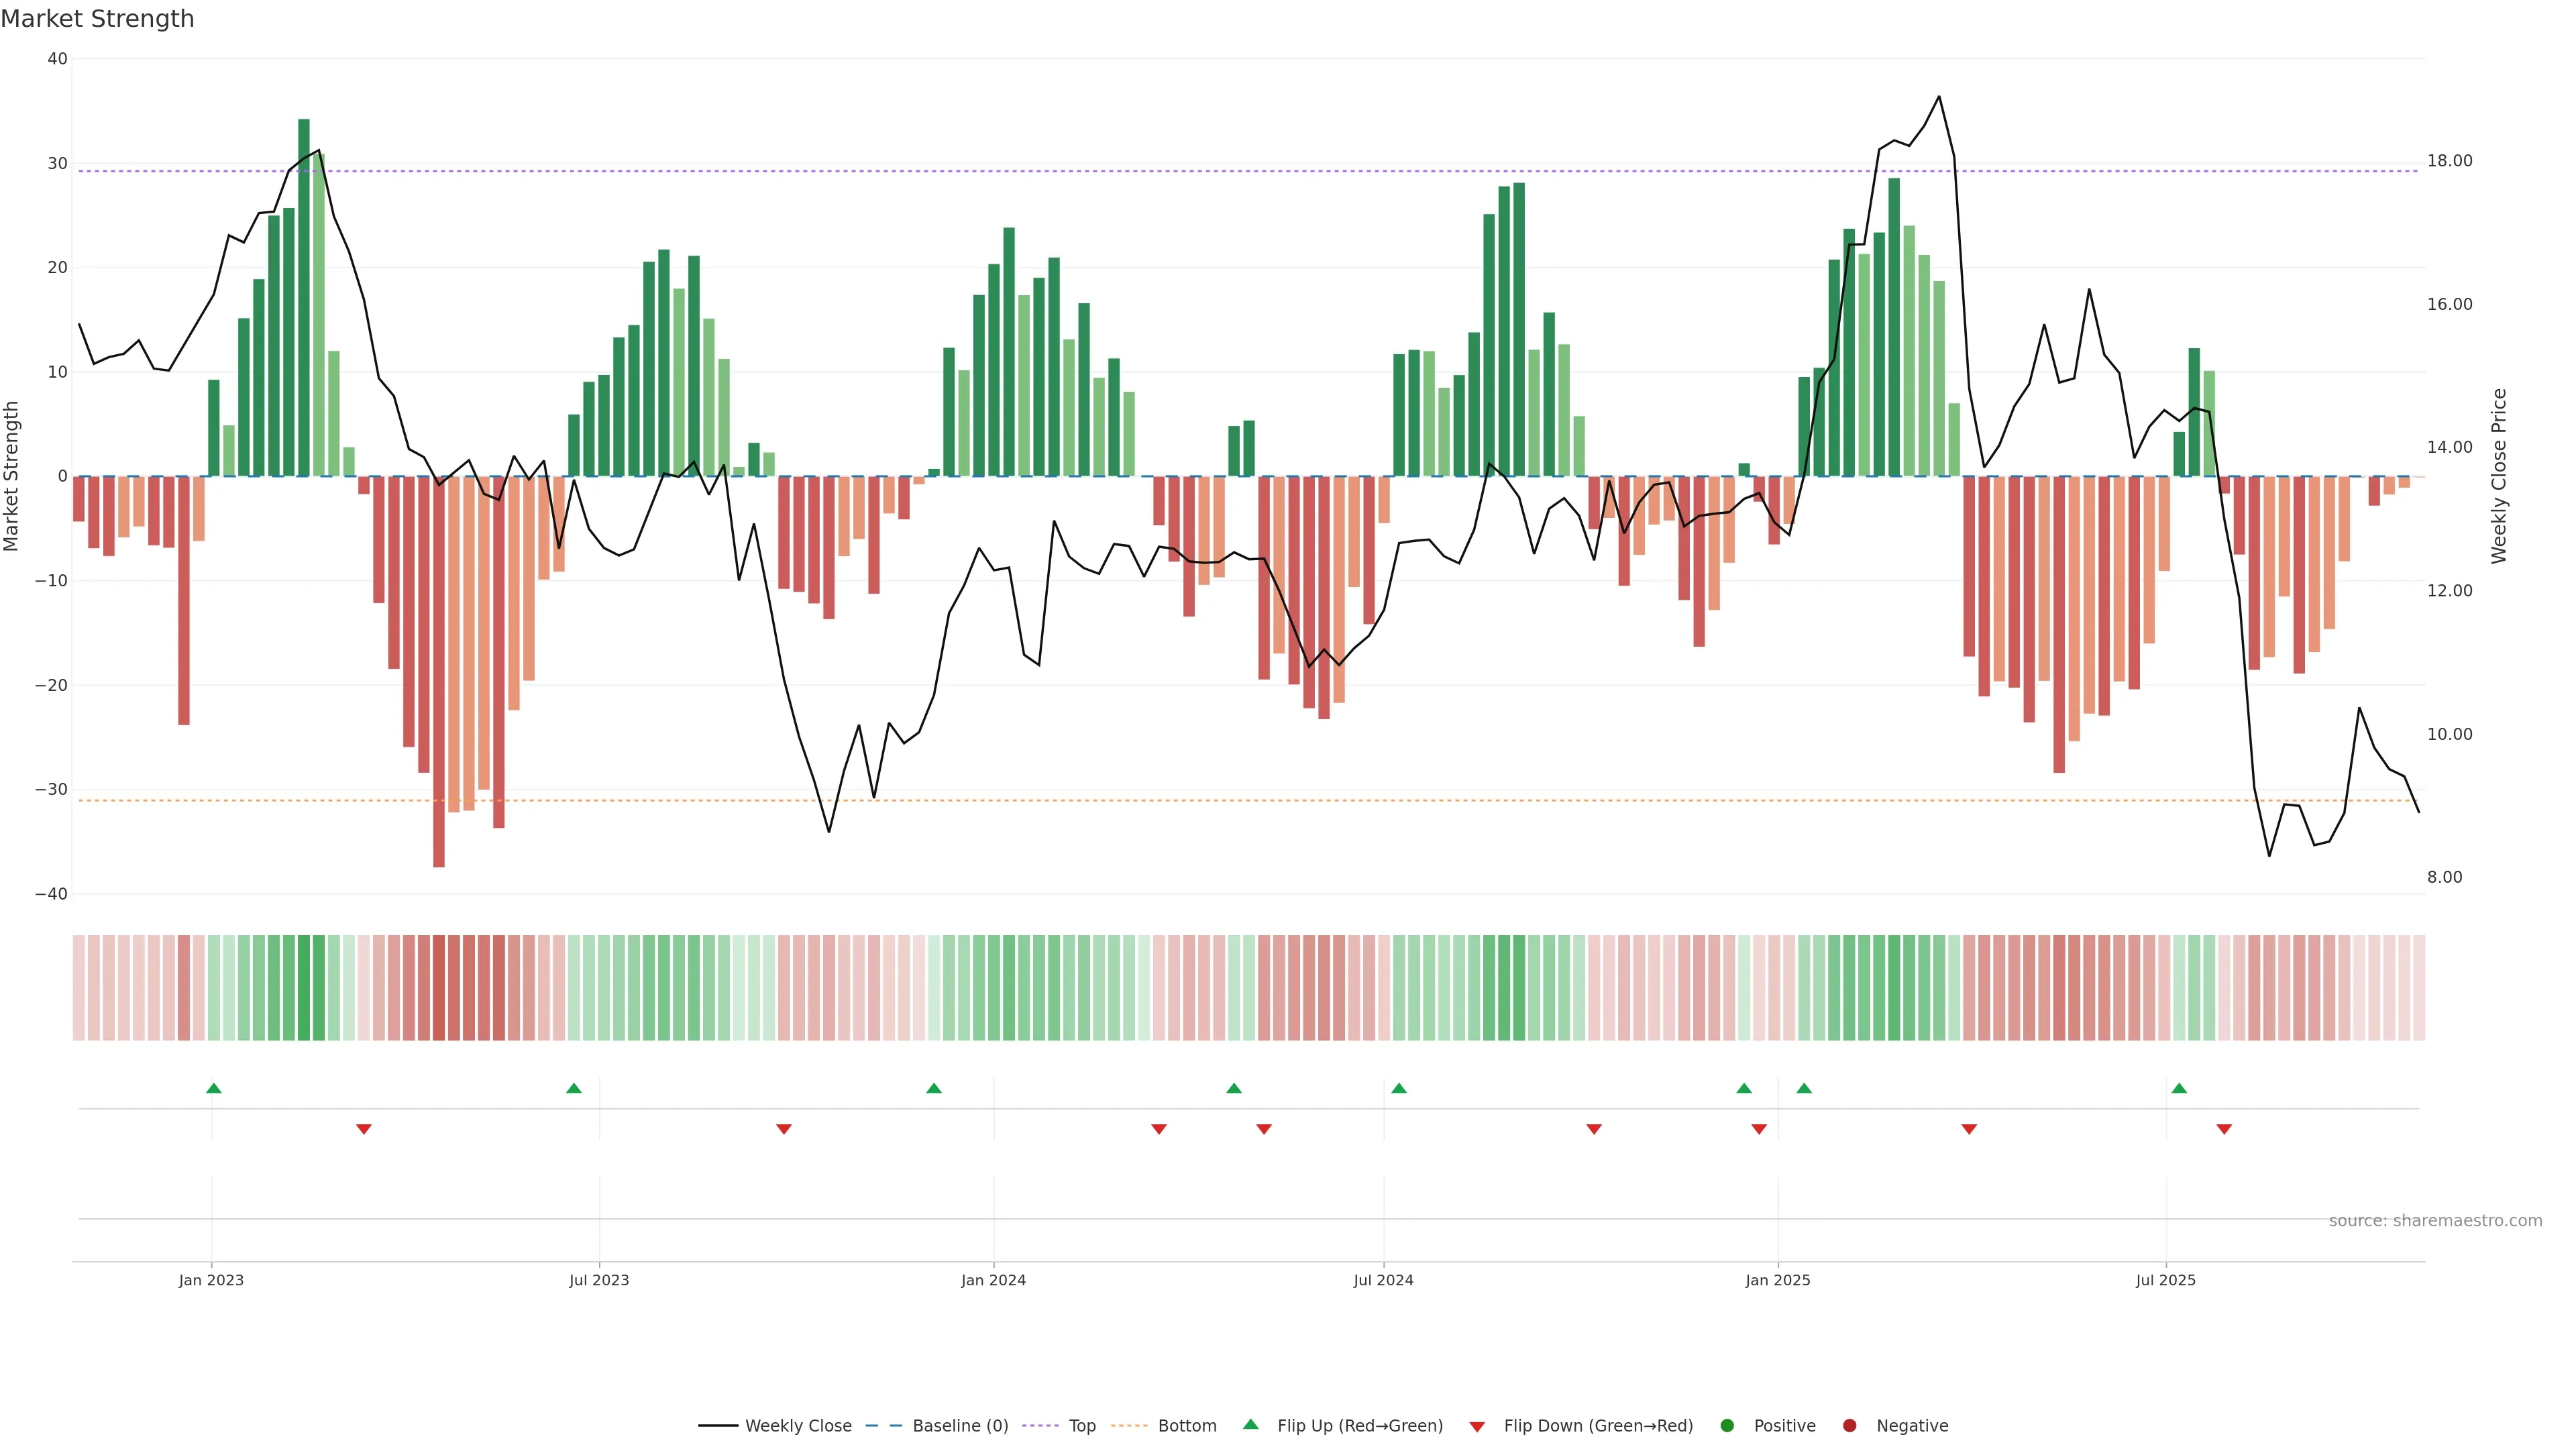
Task: Click the Jan 2025 x-axis label
Action: [x=1777, y=1280]
